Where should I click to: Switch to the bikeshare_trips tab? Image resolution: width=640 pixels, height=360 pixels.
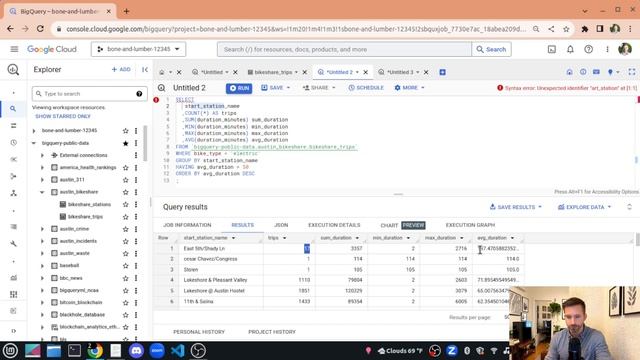(273, 72)
